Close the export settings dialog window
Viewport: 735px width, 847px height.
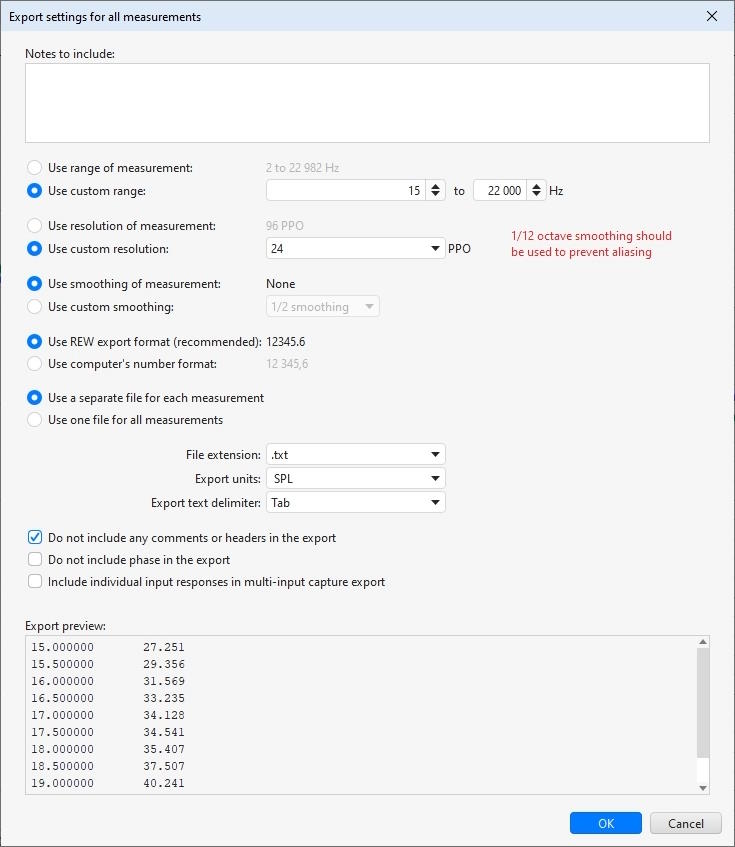coord(712,16)
